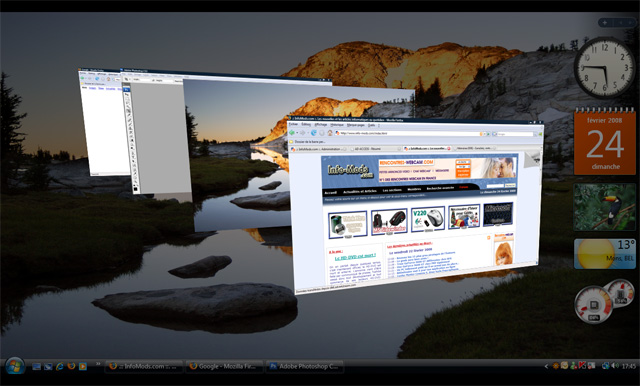The height and width of the screenshot is (386, 640).
Task: Click gaming mouse product thumbnail
Action: pos(389,222)
